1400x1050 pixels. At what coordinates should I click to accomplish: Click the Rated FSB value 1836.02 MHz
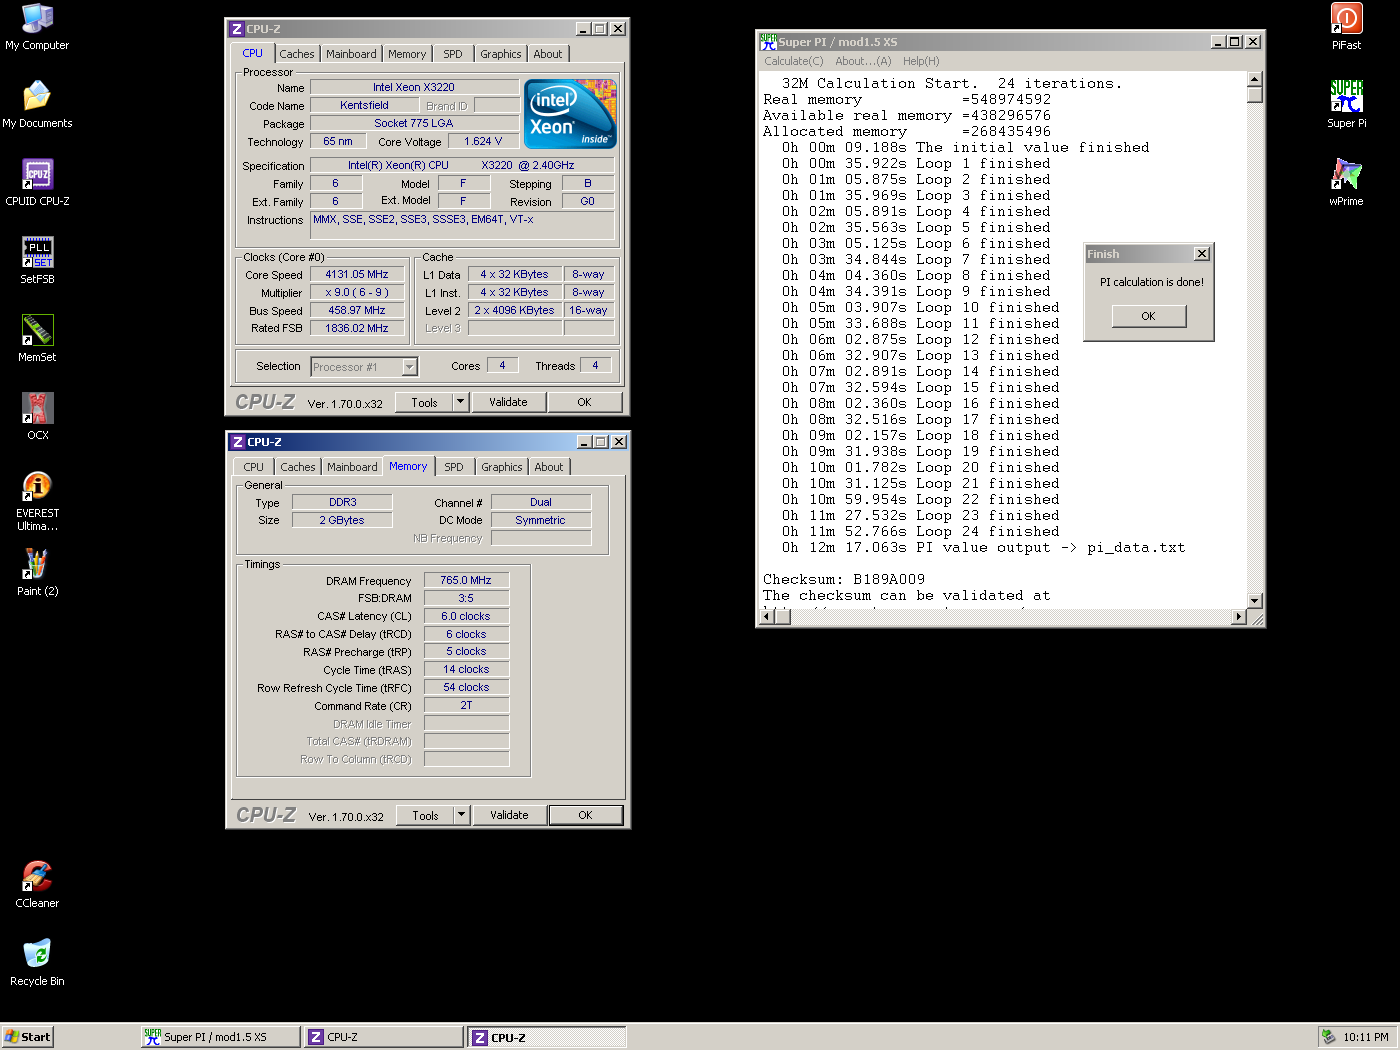click(357, 328)
